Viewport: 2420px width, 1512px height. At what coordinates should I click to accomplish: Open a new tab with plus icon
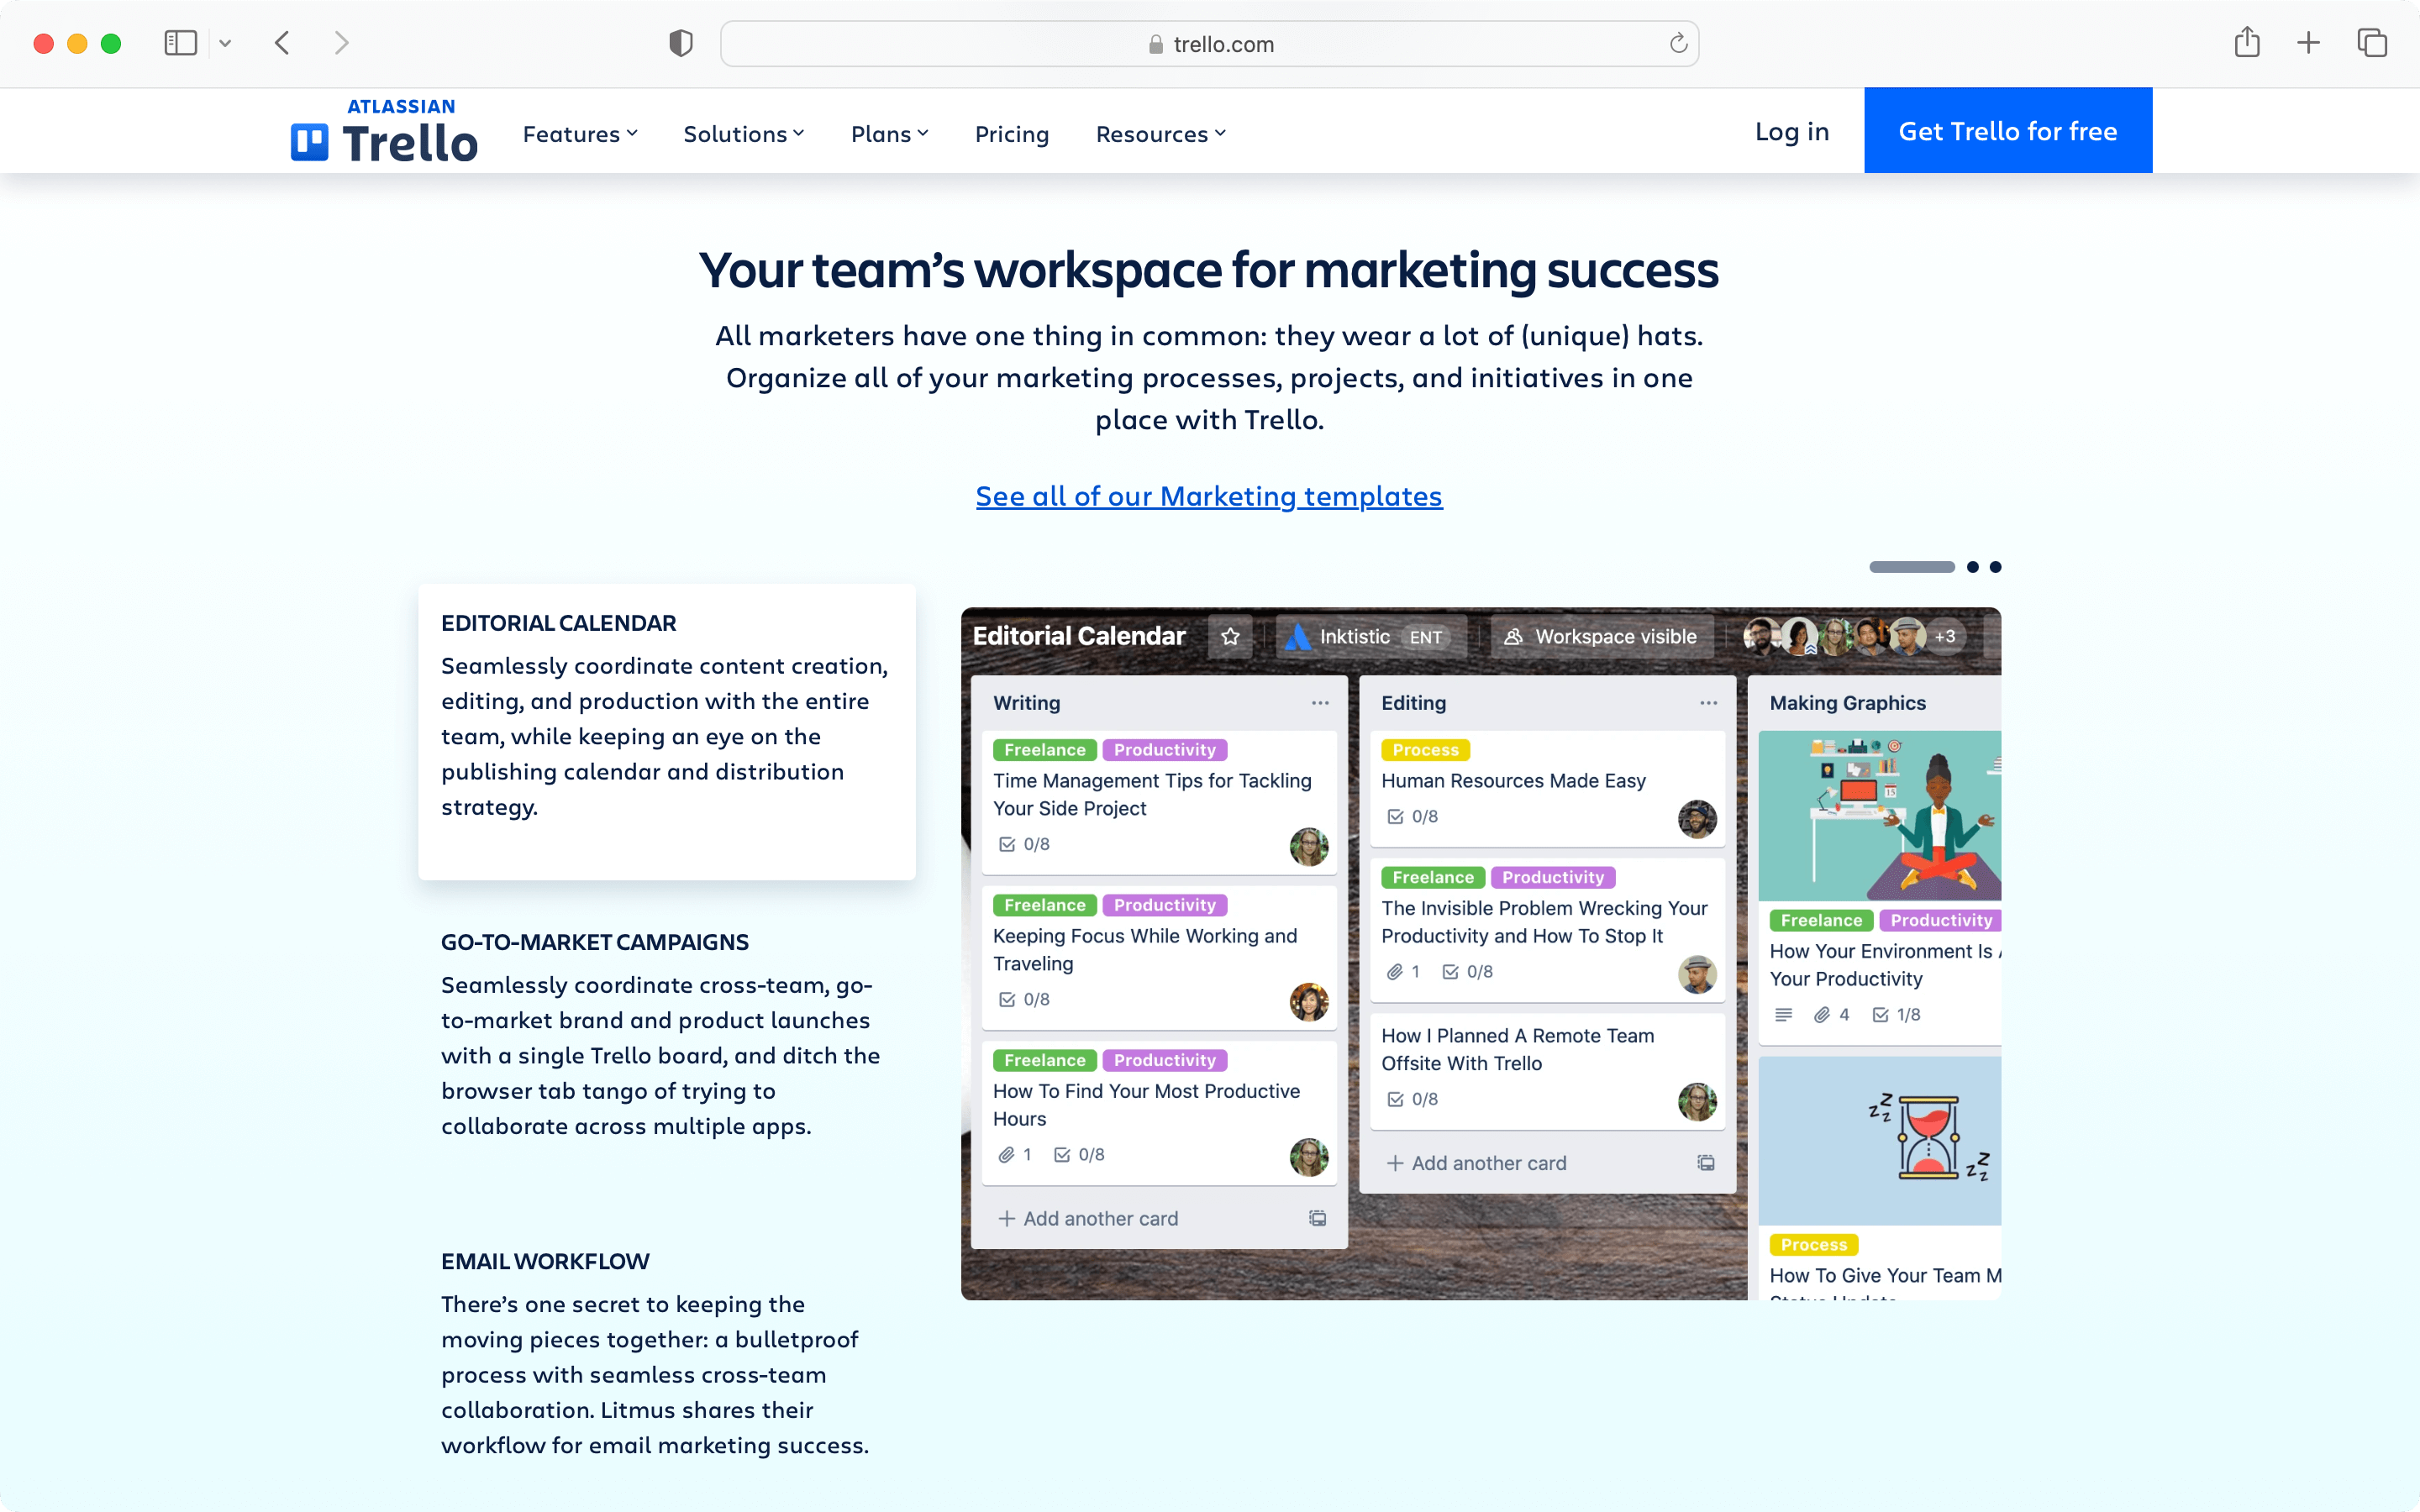[x=2308, y=43]
